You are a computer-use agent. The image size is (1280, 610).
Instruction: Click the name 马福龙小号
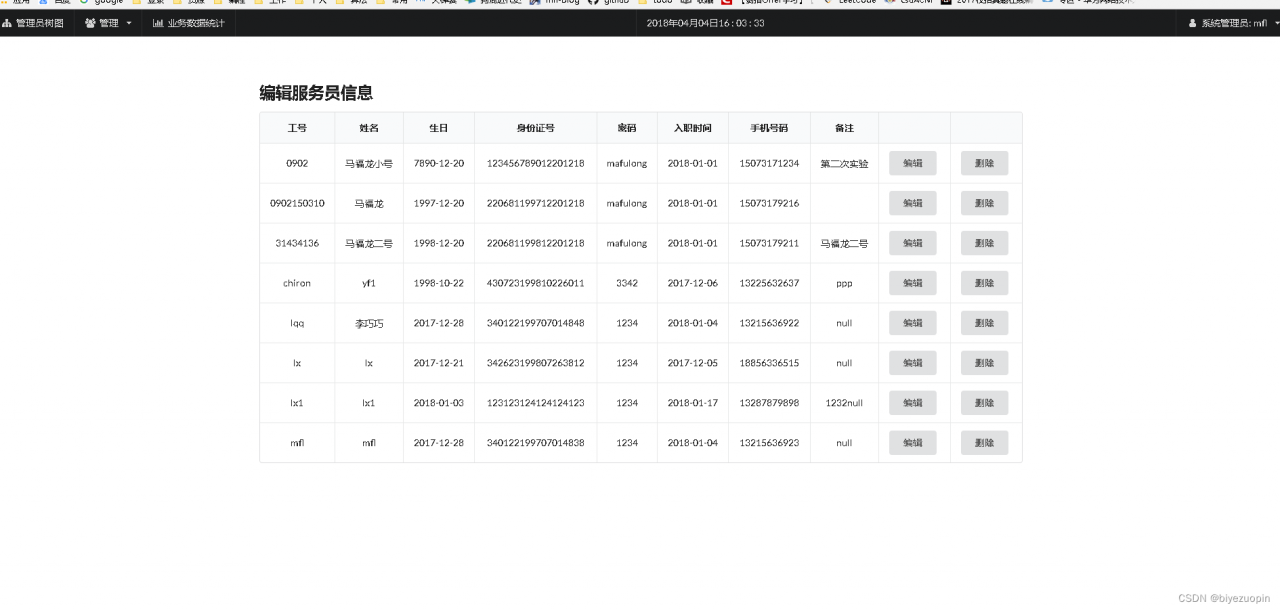pyautogui.click(x=369, y=163)
